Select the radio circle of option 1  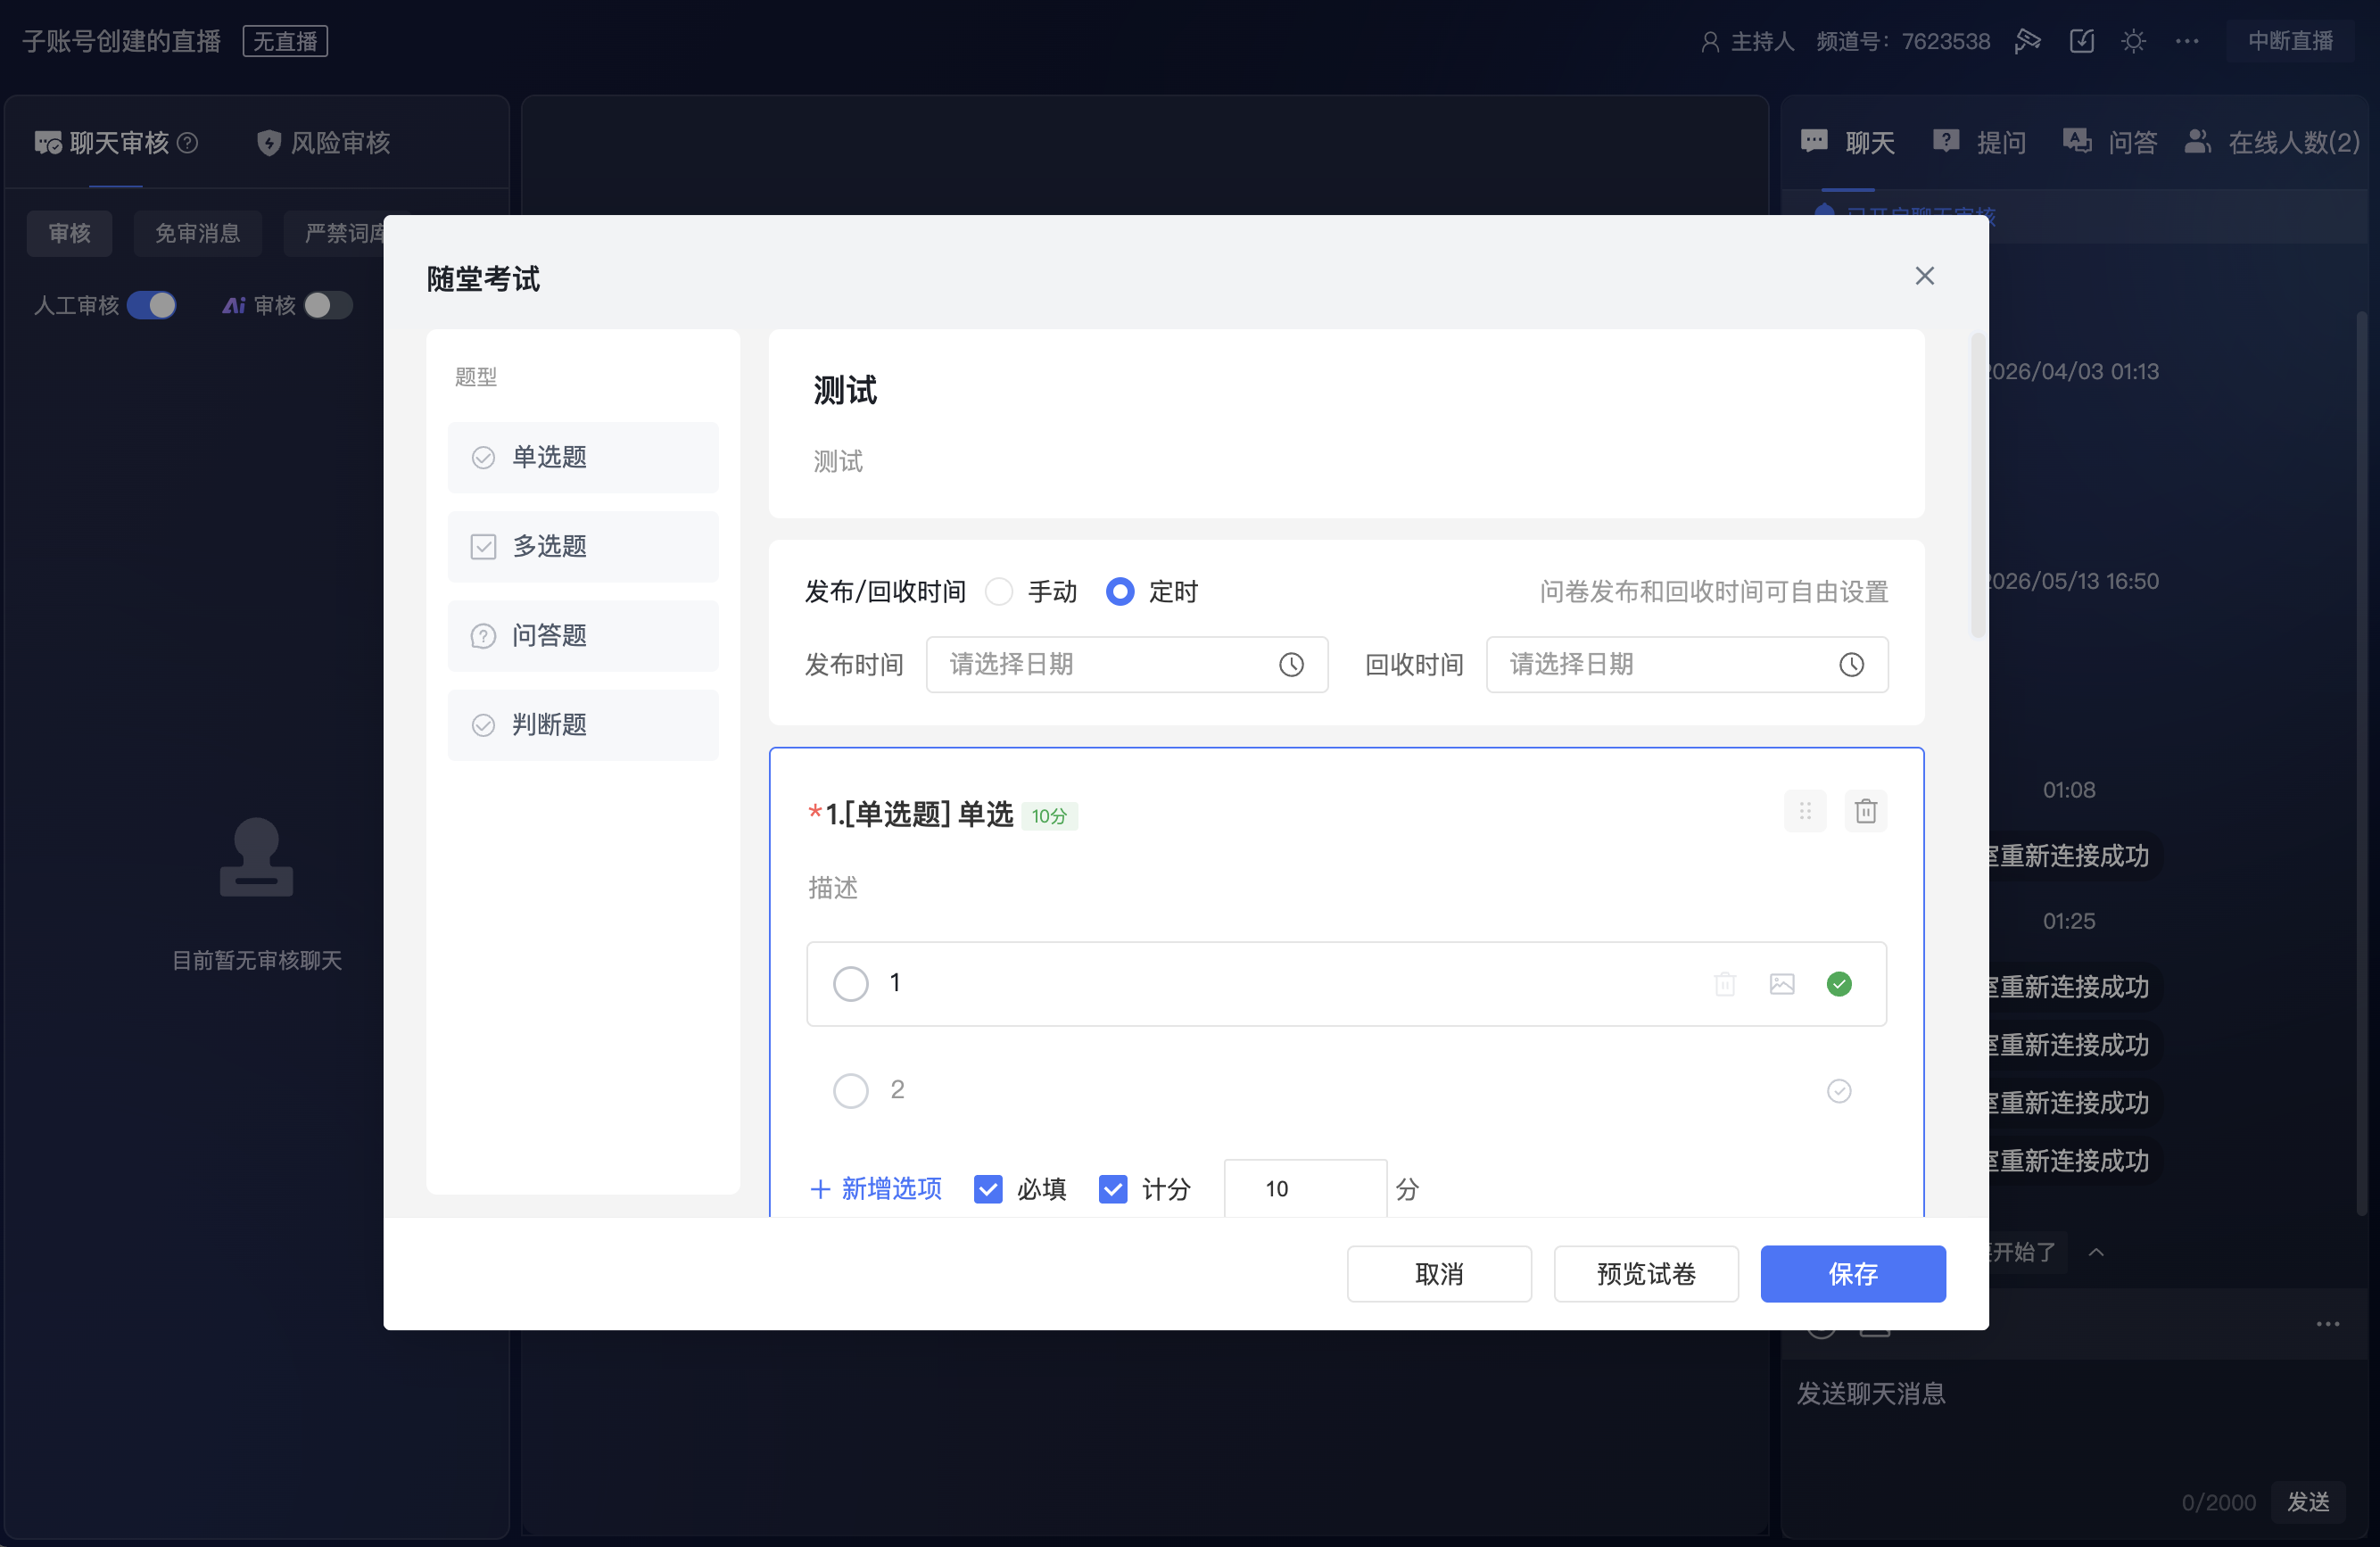(850, 984)
